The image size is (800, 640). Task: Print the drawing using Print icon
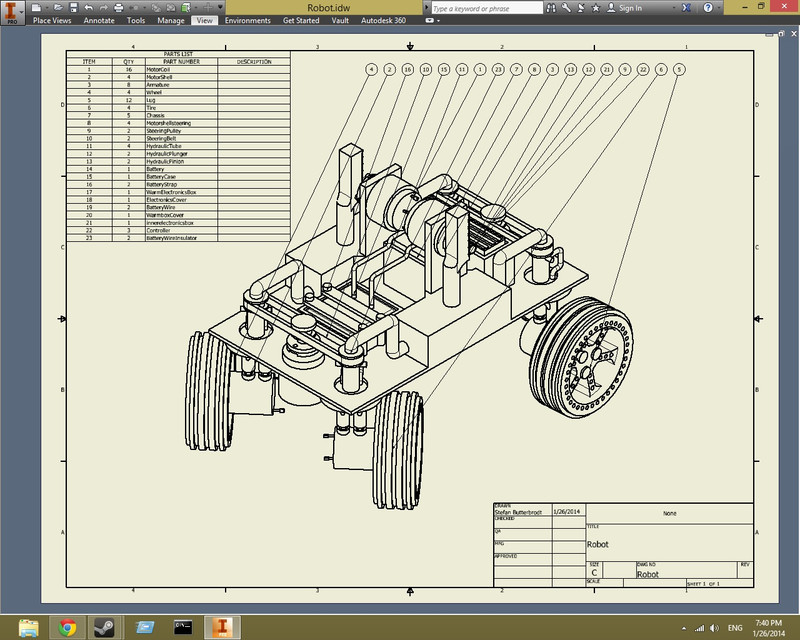click(118, 7)
